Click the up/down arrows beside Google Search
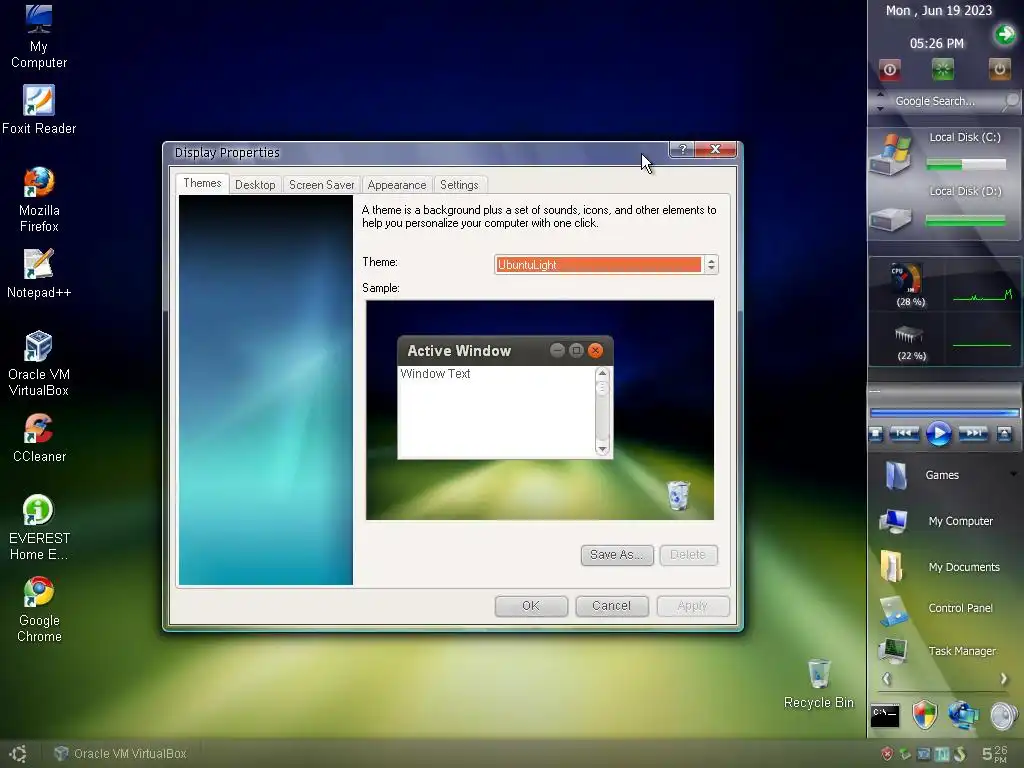Screen dimensions: 1024x768 tap(880, 101)
